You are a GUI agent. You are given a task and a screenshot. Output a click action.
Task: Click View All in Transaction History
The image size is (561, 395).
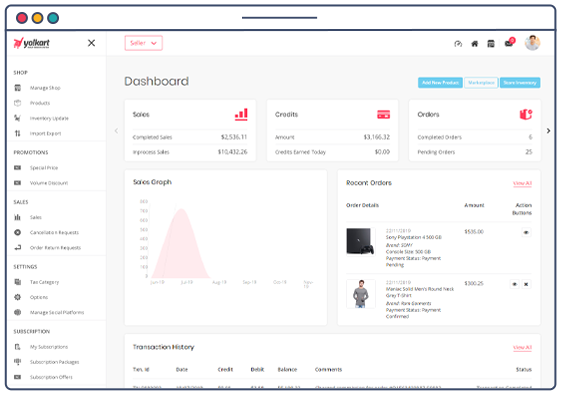tap(522, 347)
